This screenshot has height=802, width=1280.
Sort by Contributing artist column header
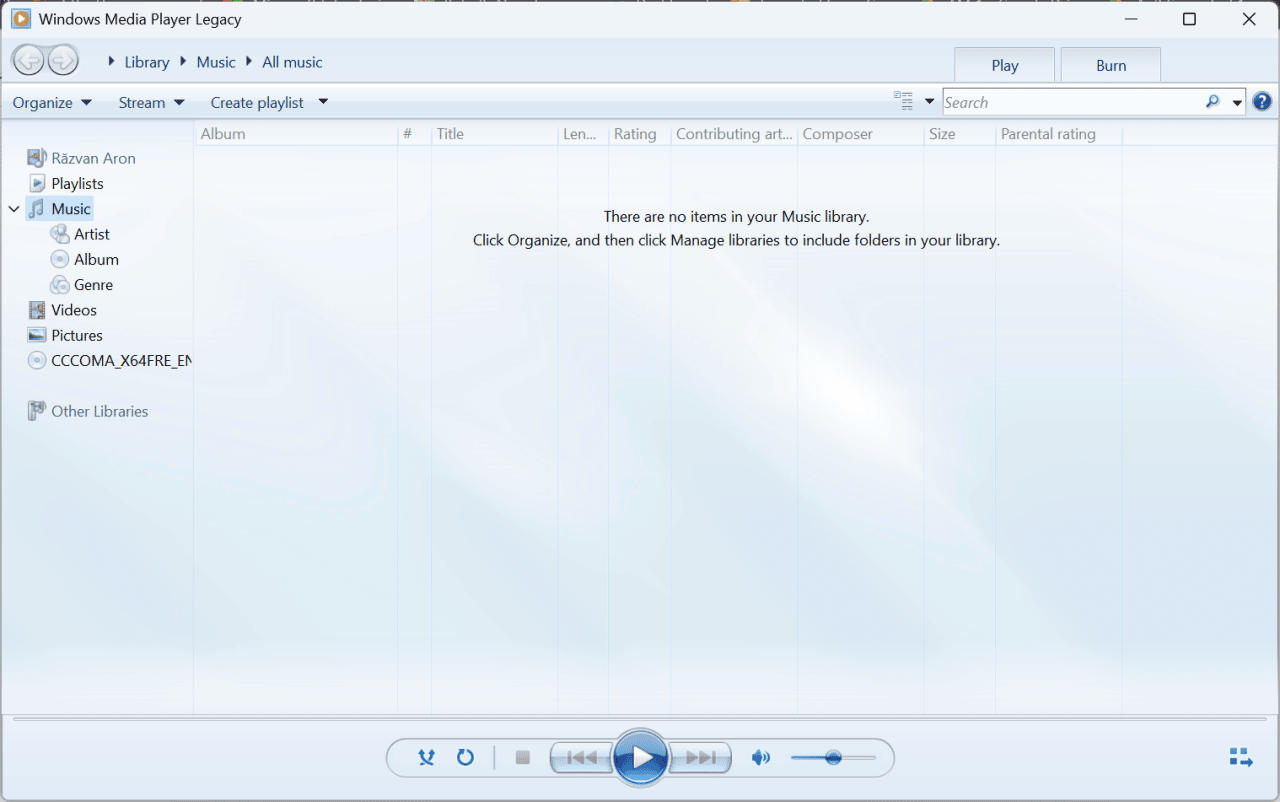click(x=733, y=134)
